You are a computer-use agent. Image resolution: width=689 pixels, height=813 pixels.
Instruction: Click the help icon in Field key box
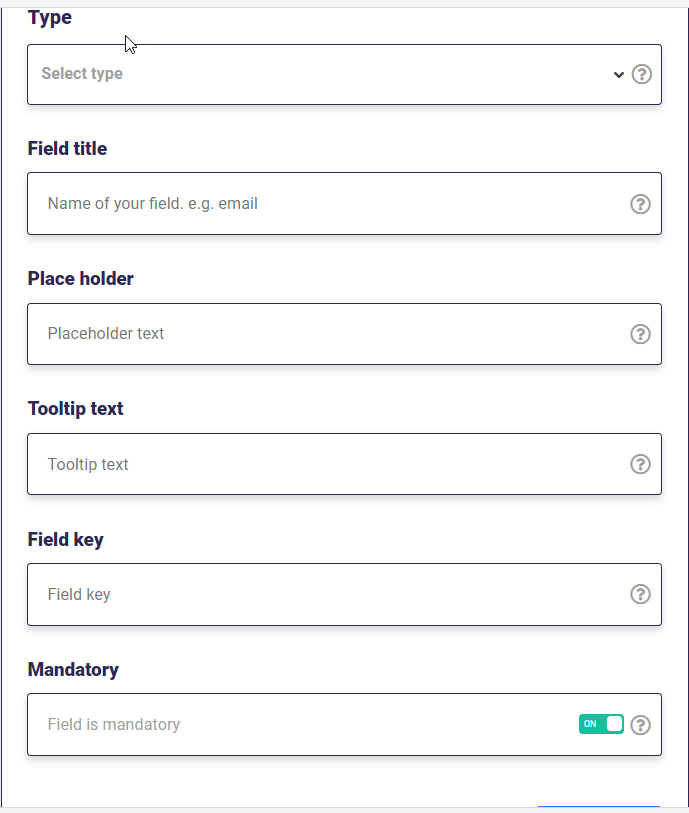click(x=640, y=594)
